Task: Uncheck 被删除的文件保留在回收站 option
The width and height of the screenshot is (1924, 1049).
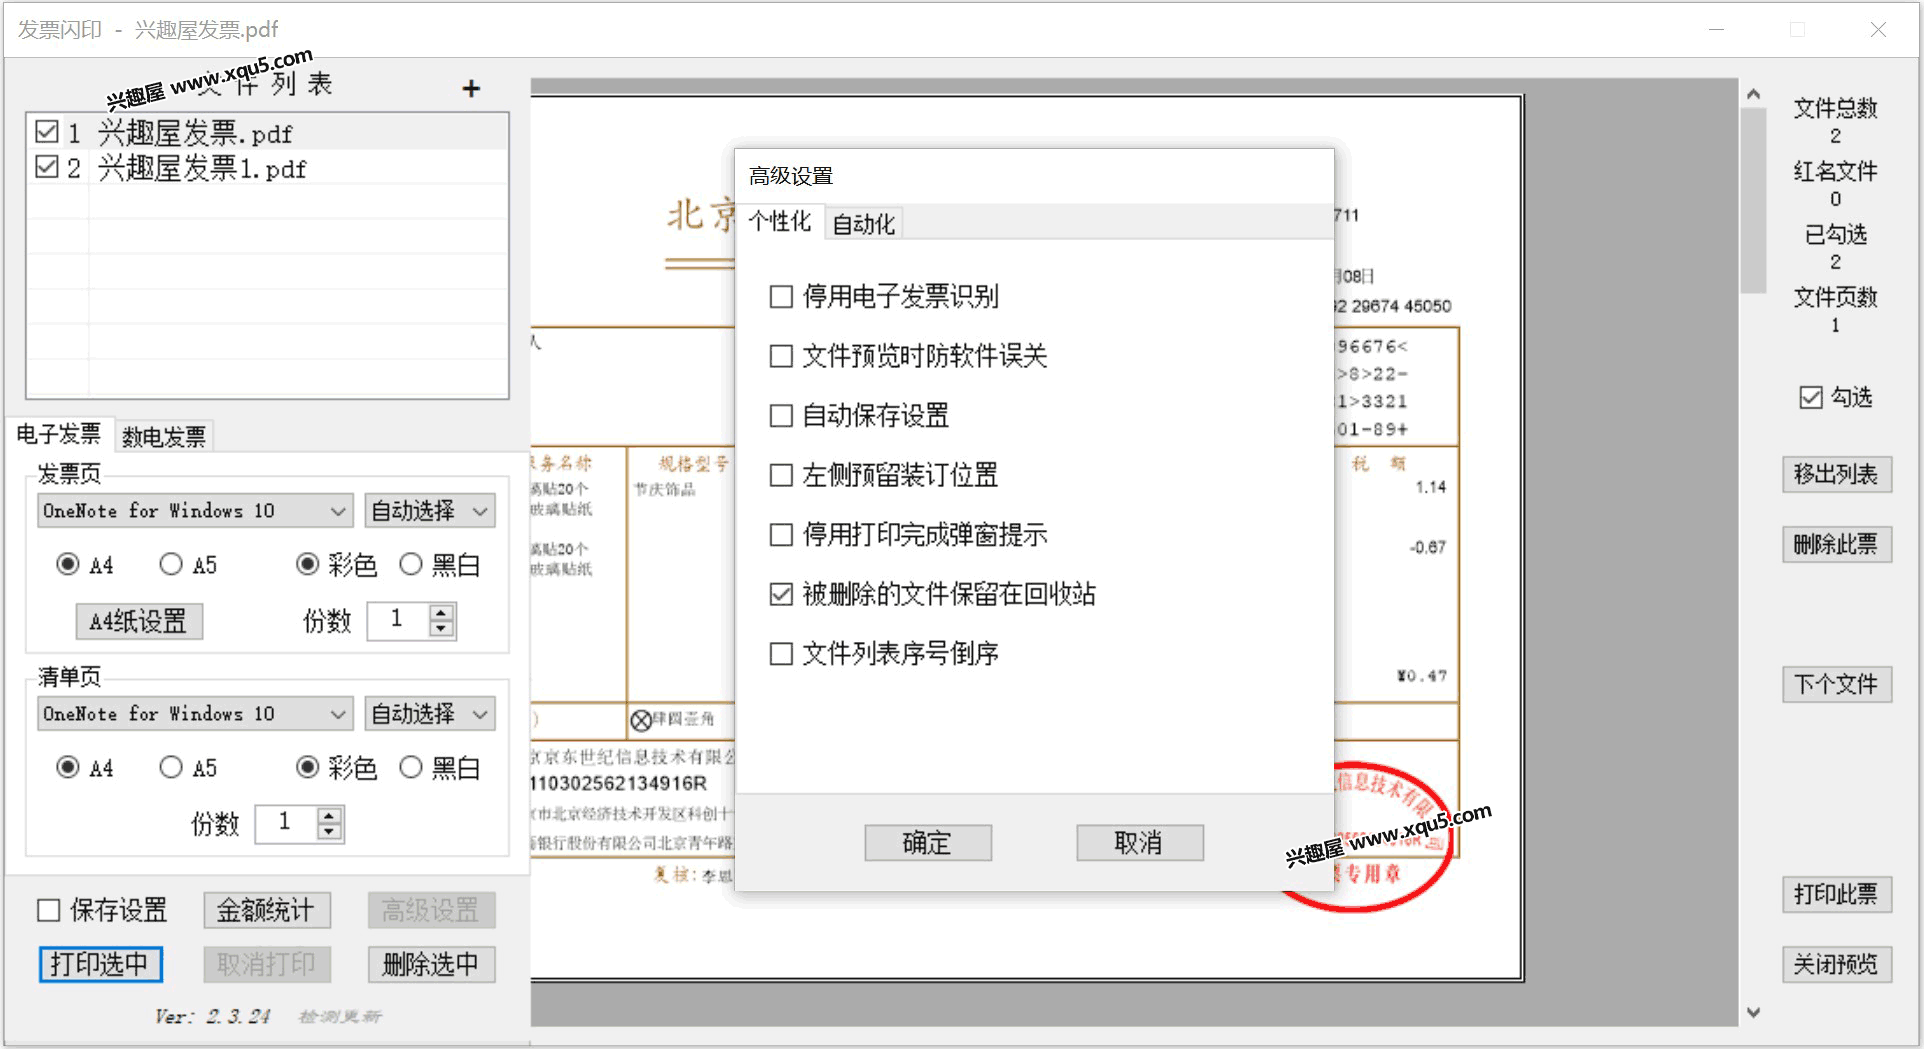Action: coord(781,595)
